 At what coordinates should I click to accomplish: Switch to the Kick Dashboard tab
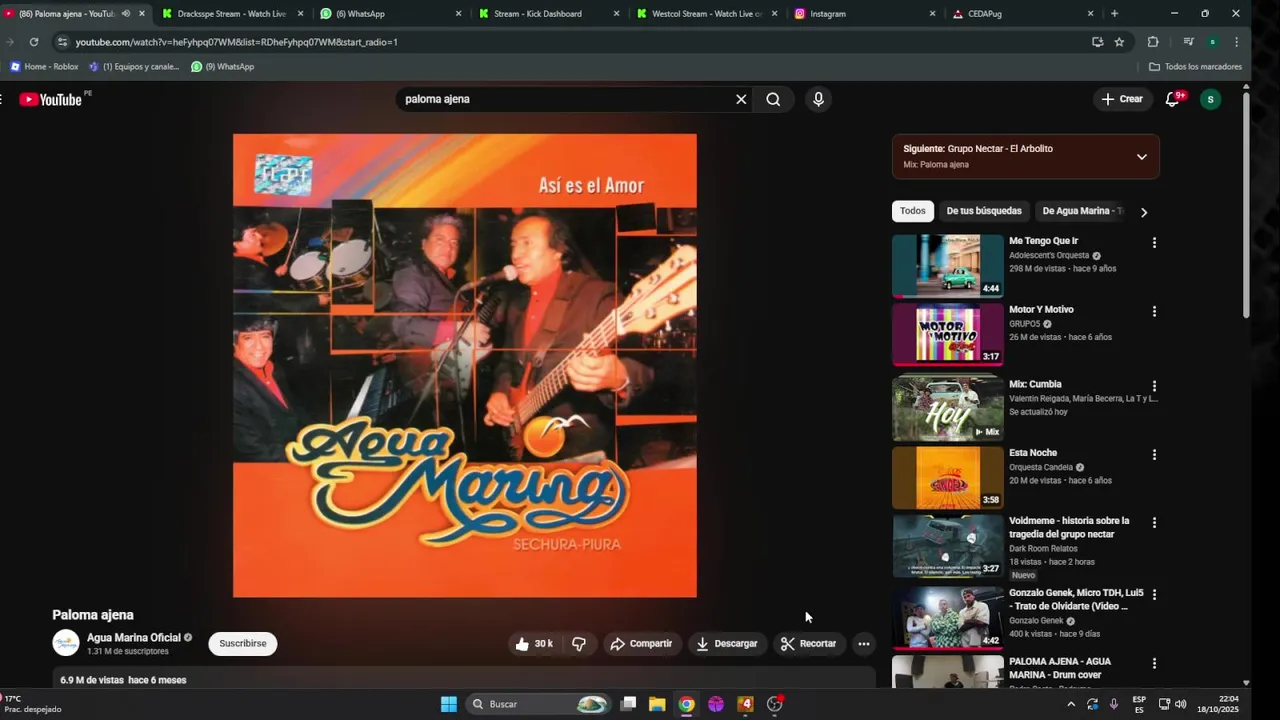[x=548, y=14]
